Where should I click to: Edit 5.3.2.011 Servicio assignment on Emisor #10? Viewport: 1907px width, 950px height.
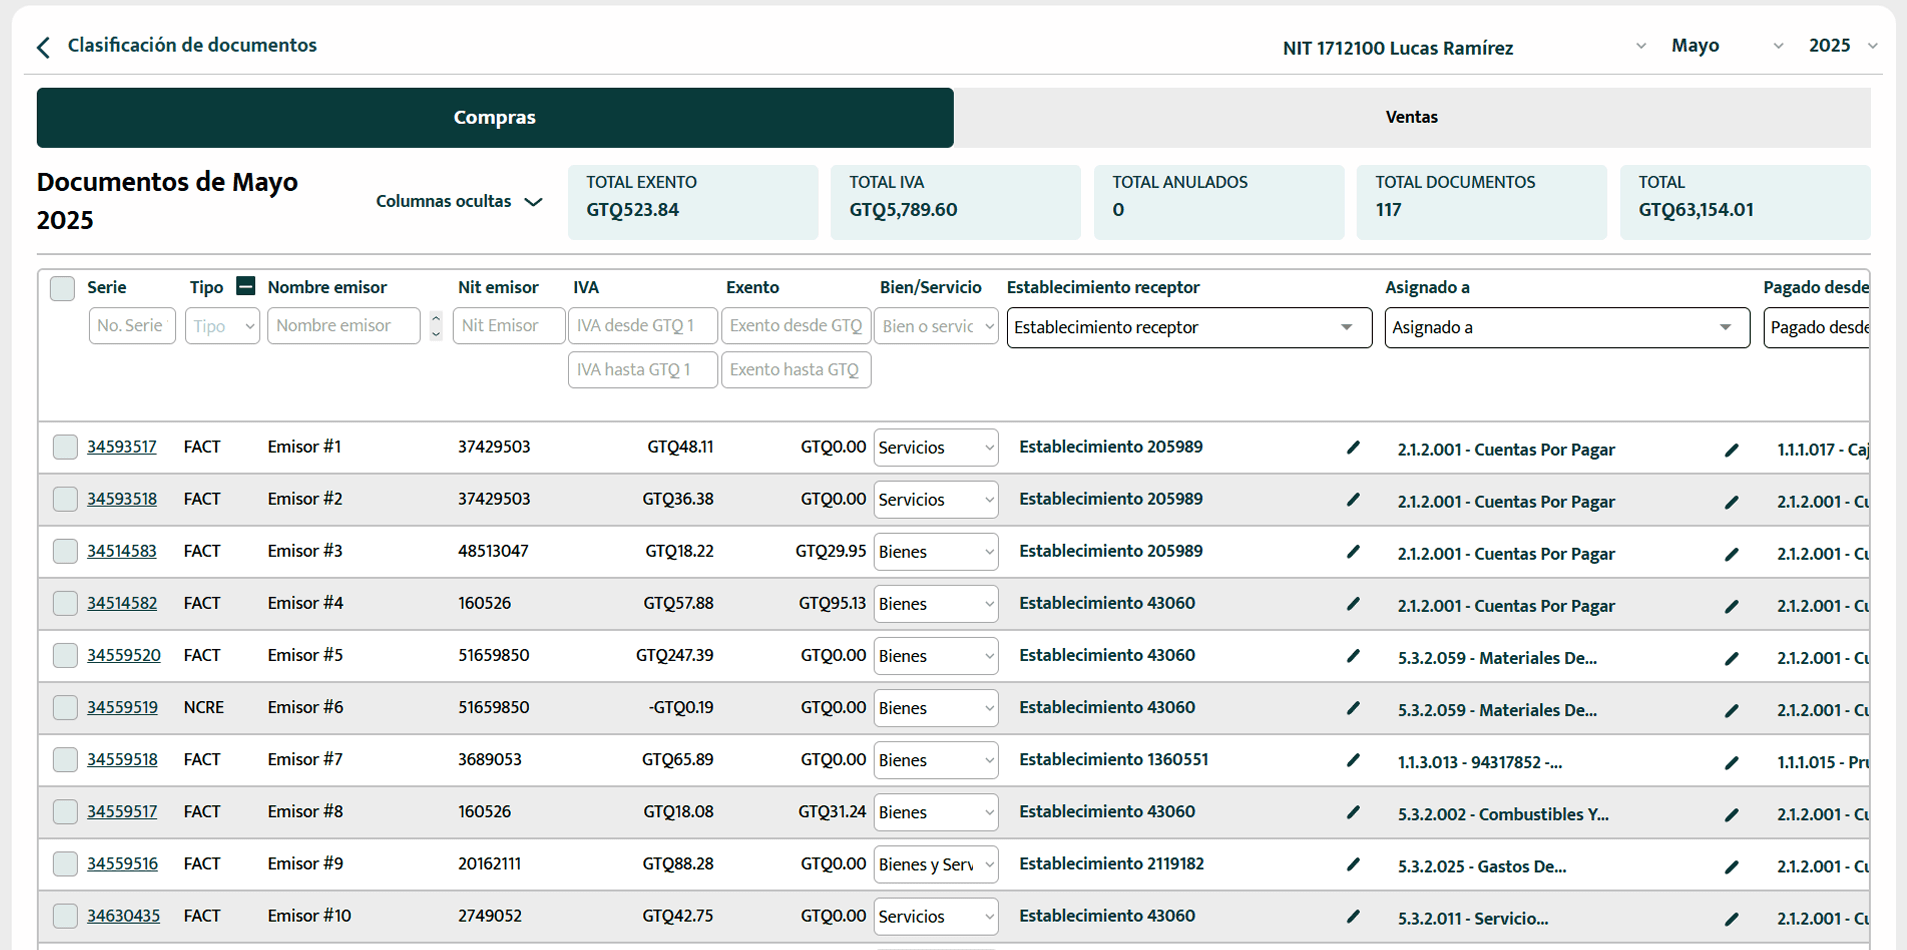[1732, 918]
